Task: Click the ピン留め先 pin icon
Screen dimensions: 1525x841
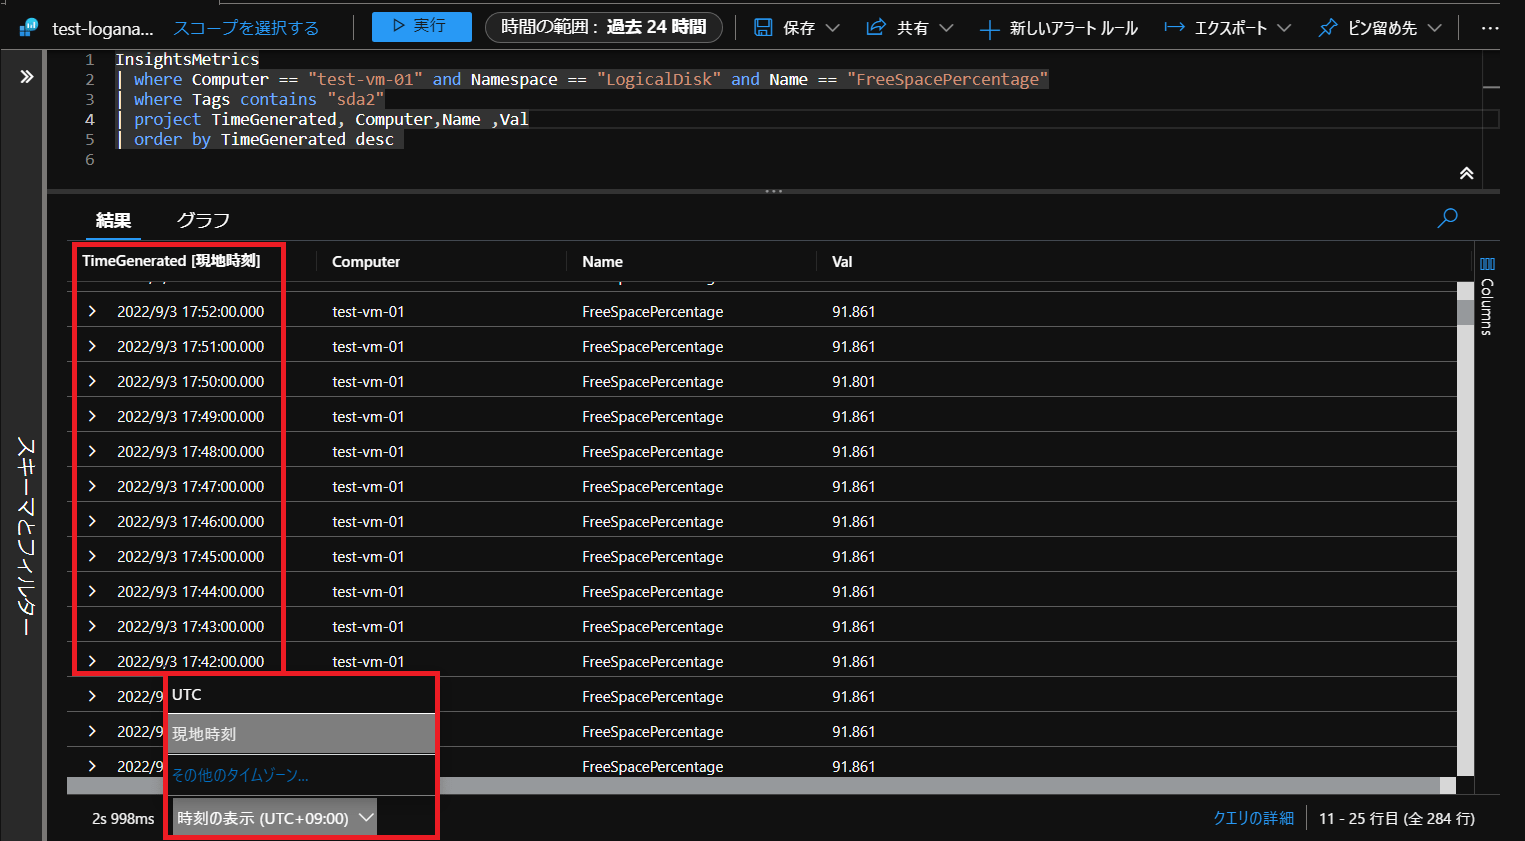Action: [1327, 28]
